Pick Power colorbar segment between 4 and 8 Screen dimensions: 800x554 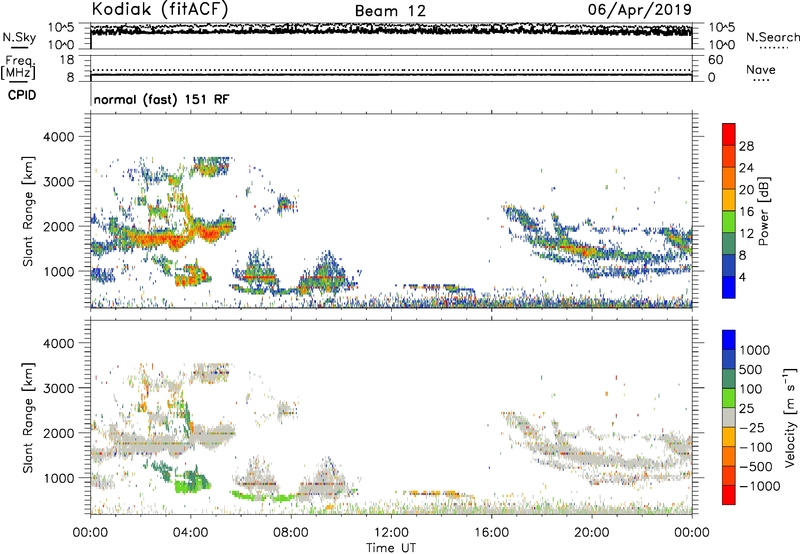[x=729, y=266]
